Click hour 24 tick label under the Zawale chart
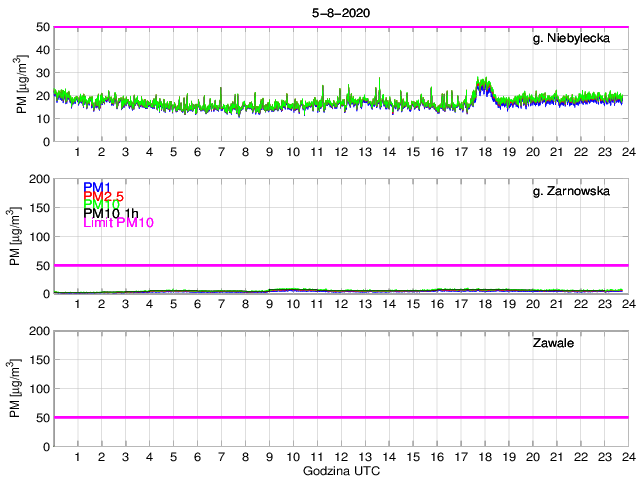The width and height of the screenshot is (640, 480). click(x=627, y=457)
